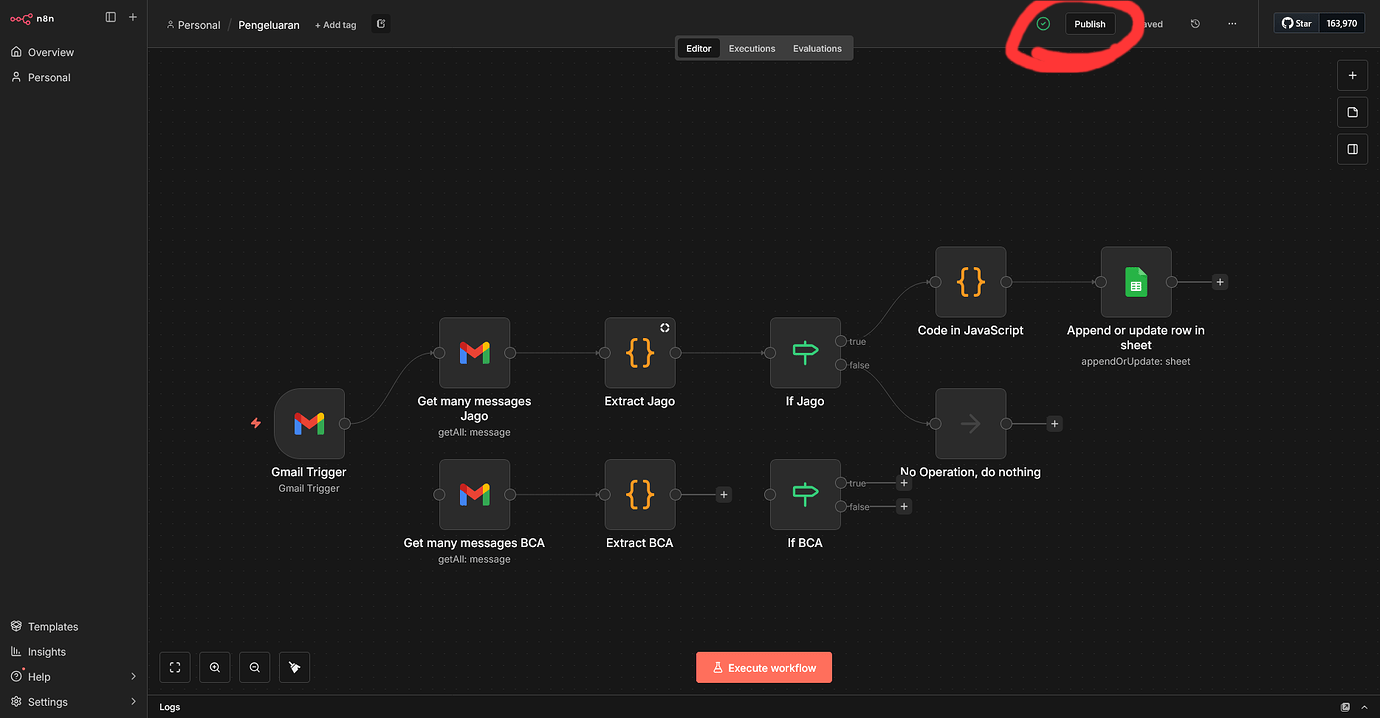Screen dimensions: 1380x718
Task: Open Overview in the sidebar
Action: (x=50, y=52)
